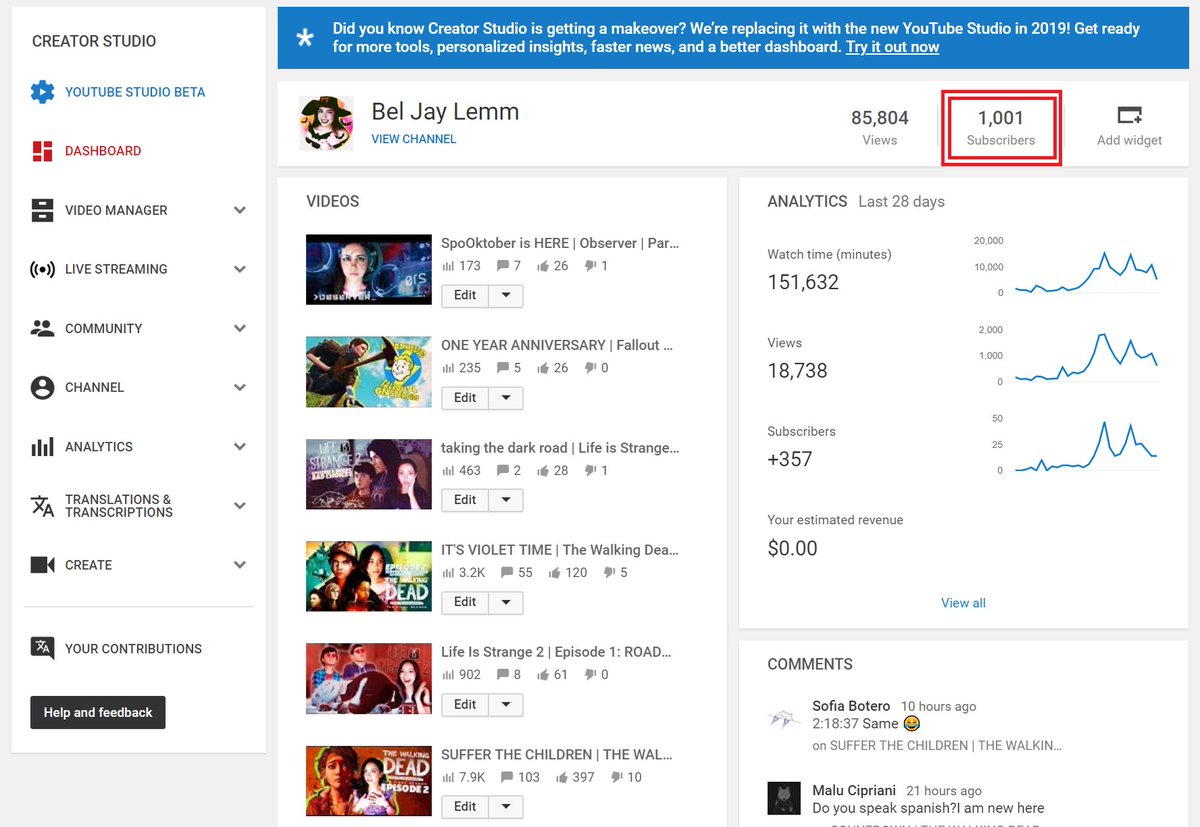Click the Bel Jay Lemm channel avatar
This screenshot has height=827, width=1200.
(x=326, y=123)
